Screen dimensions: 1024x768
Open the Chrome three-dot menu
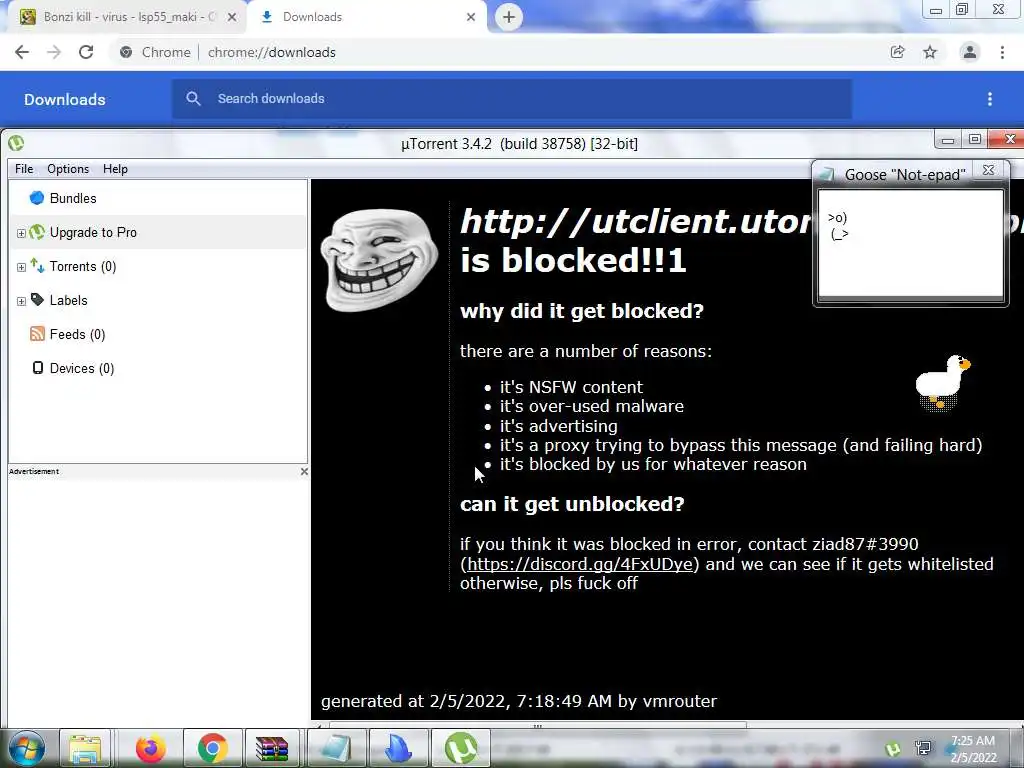tap(1002, 52)
